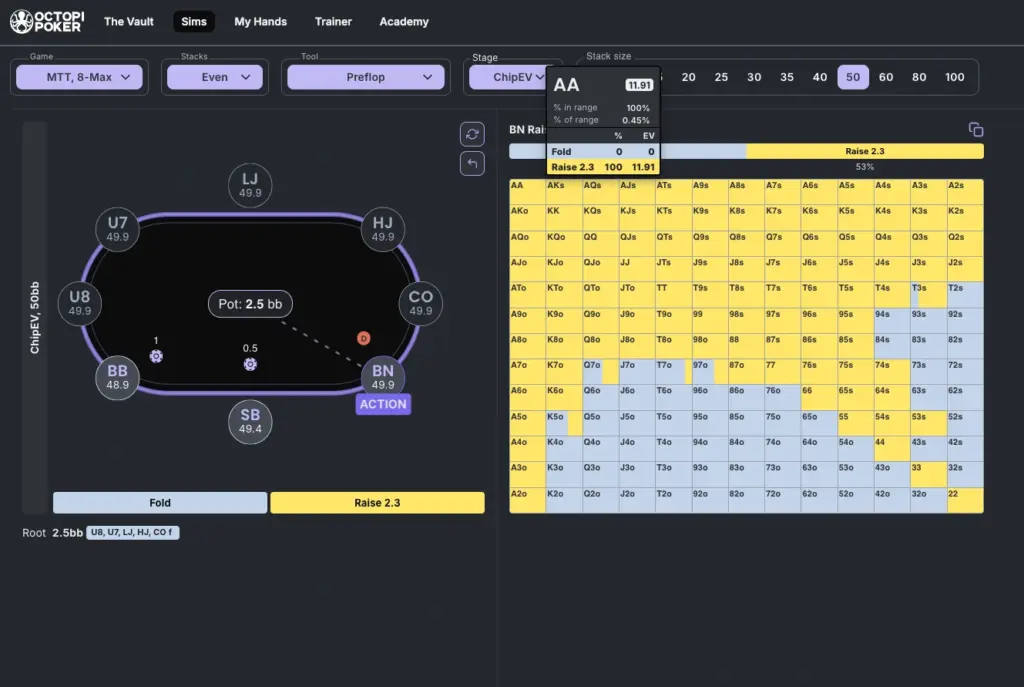The width and height of the screenshot is (1024, 687).
Task: Select stack size 50
Action: point(853,77)
